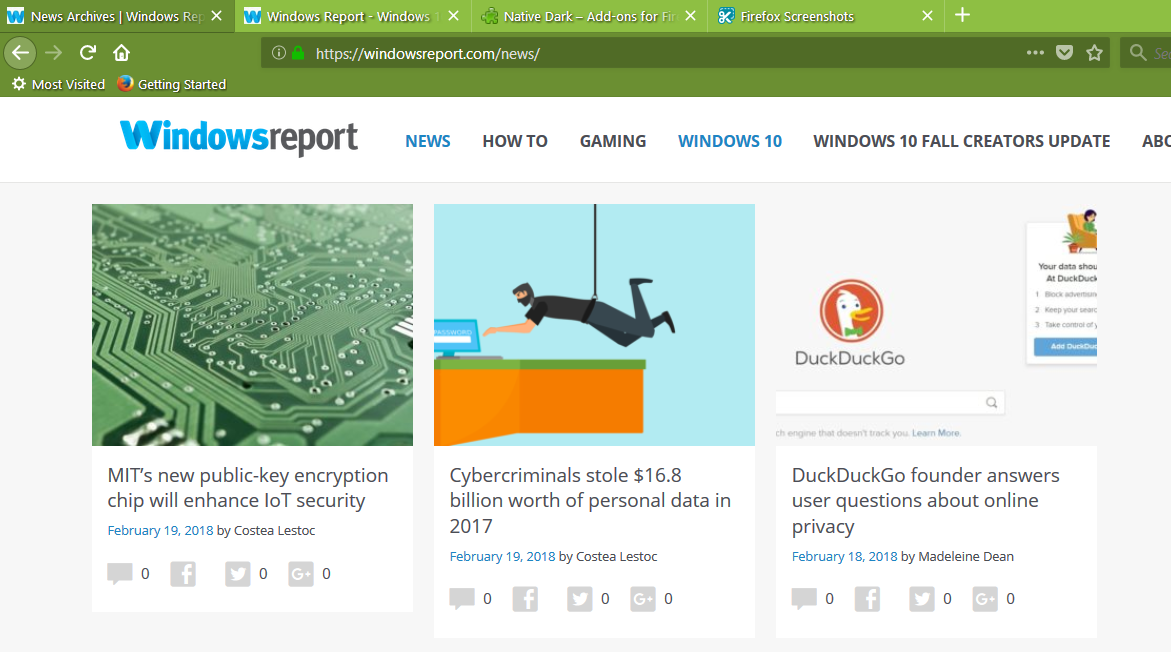Click date link on MIT encryption article
This screenshot has width=1171, height=652.
click(x=161, y=530)
